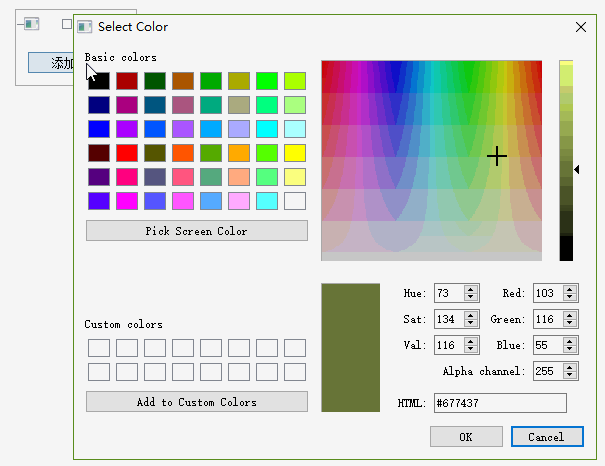The image size is (605, 466).
Task: Select the black basic color swatch
Action: point(99,80)
